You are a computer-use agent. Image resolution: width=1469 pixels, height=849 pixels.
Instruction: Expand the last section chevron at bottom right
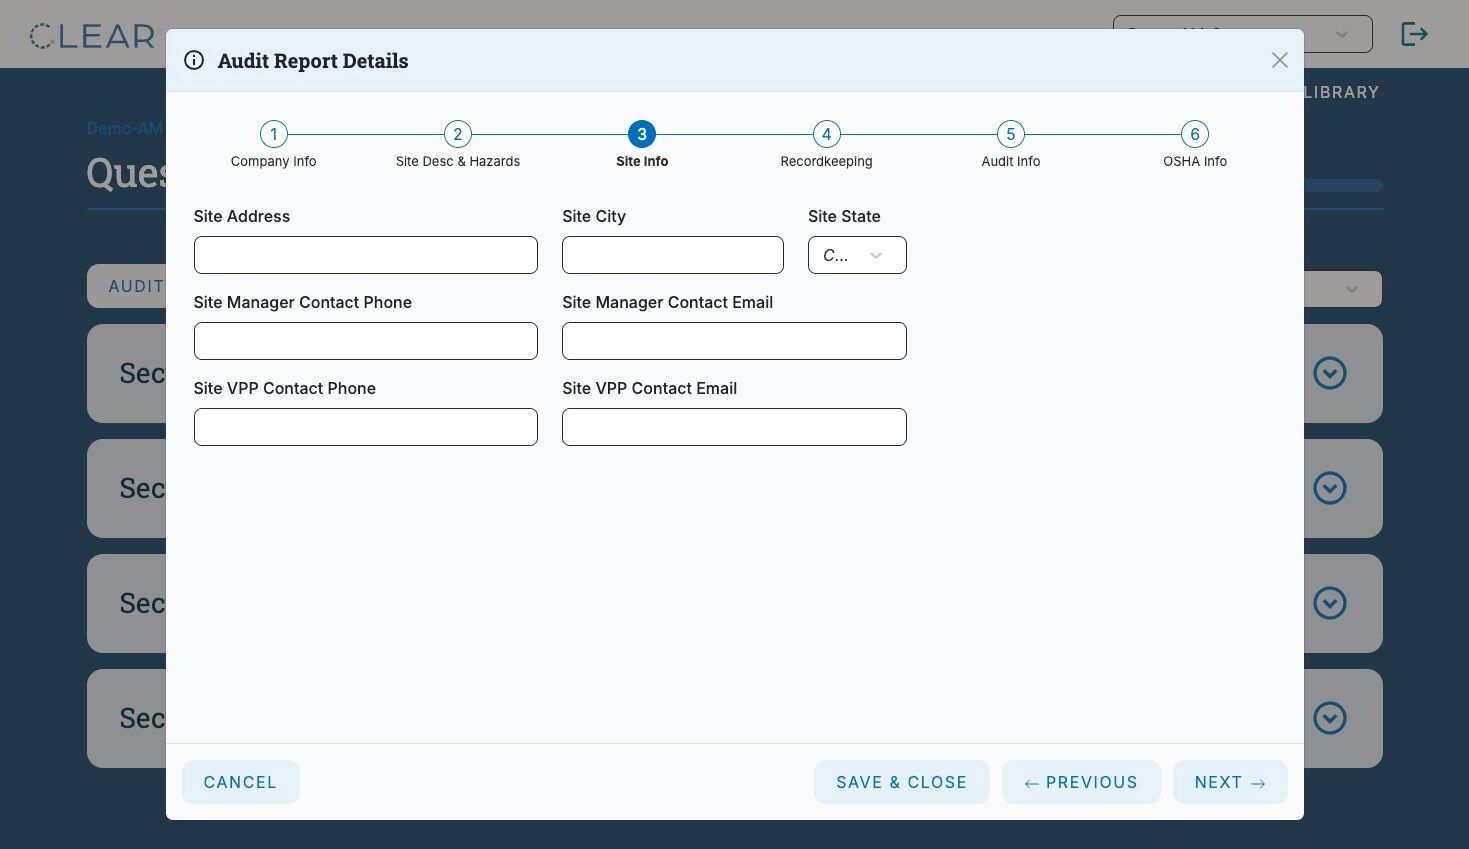pos(1329,718)
